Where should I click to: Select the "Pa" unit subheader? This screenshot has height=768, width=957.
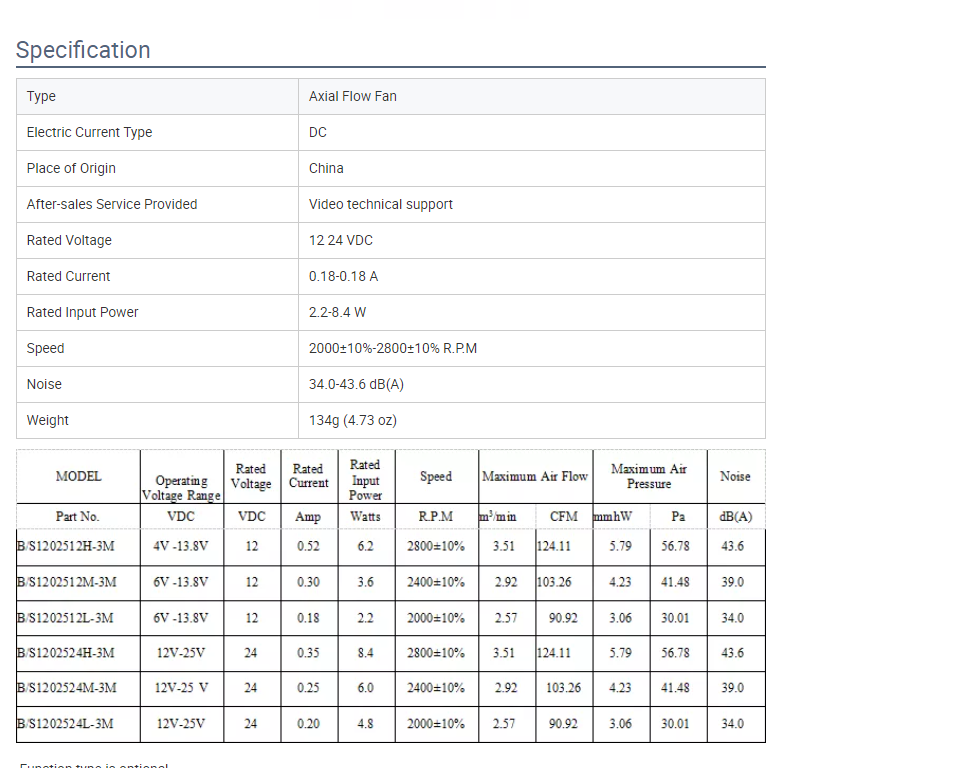tap(678, 516)
